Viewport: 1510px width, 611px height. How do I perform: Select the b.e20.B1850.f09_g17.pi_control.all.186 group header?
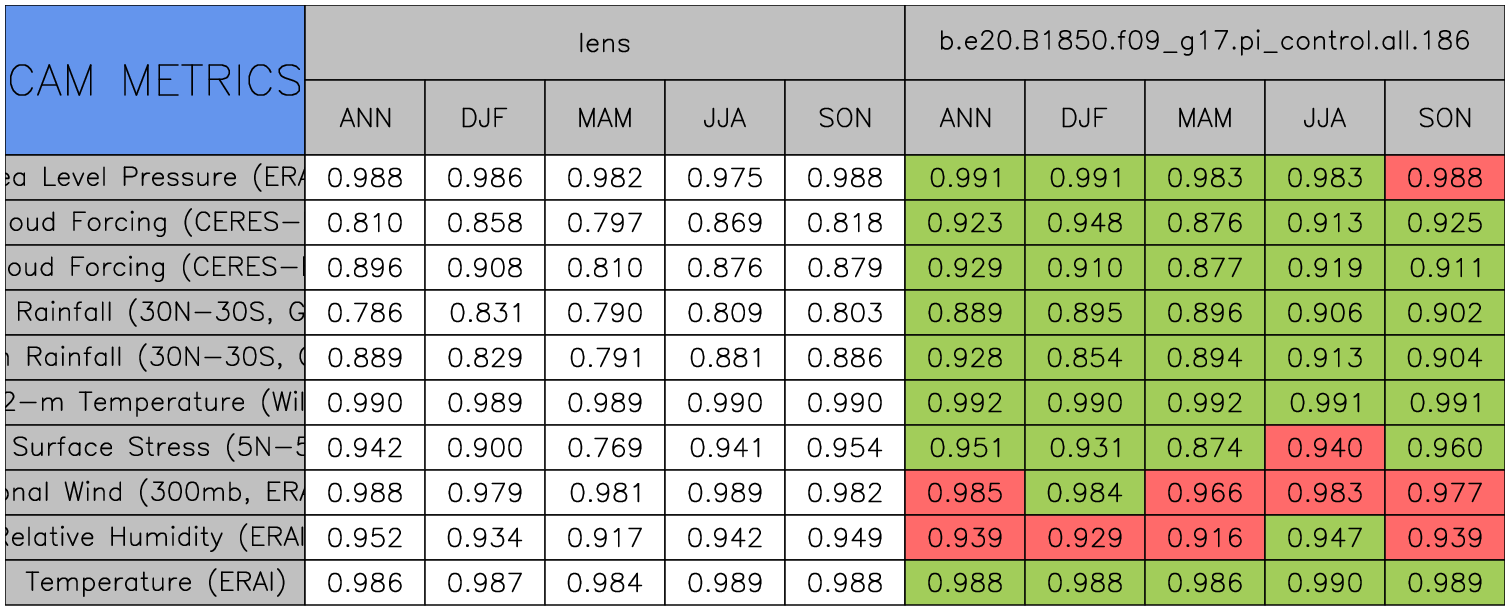tap(1204, 42)
